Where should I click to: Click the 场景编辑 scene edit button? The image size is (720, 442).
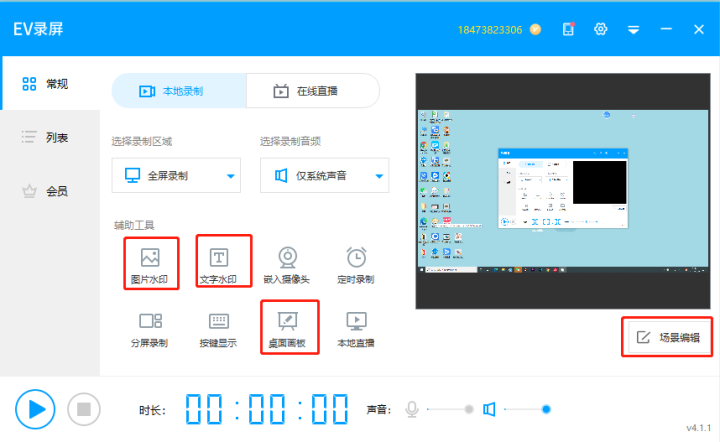coord(669,337)
